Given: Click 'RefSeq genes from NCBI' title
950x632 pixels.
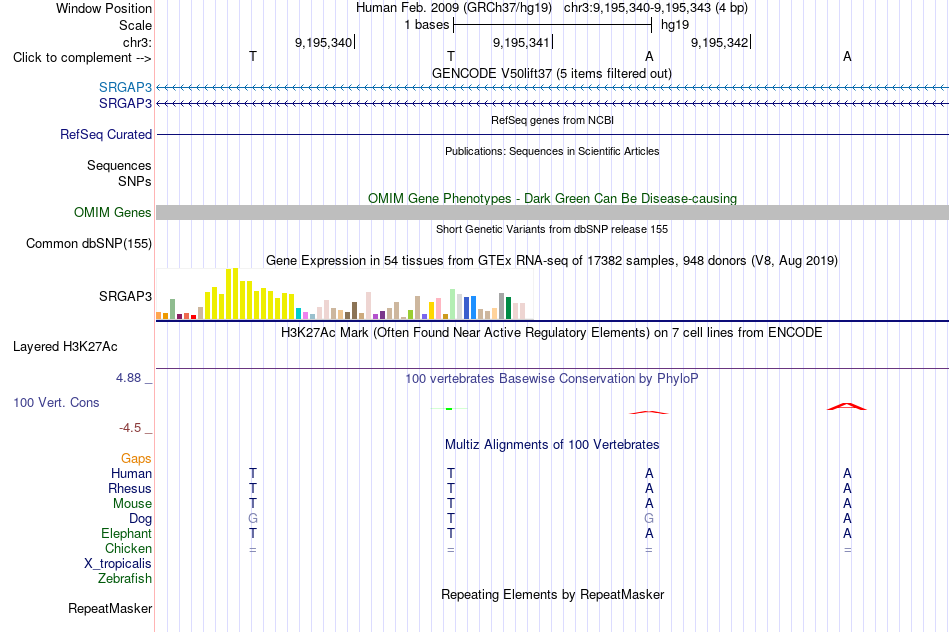Looking at the screenshot, I should tap(553, 120).
